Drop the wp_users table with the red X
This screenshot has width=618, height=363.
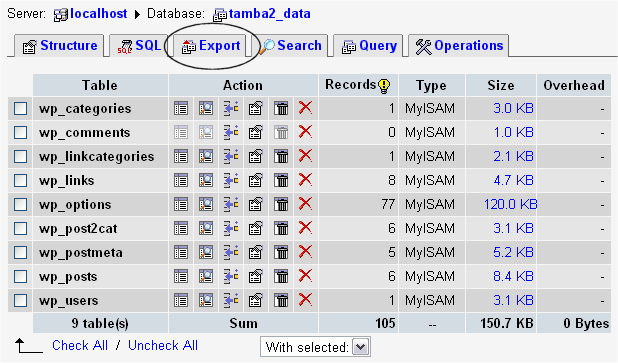tap(305, 300)
